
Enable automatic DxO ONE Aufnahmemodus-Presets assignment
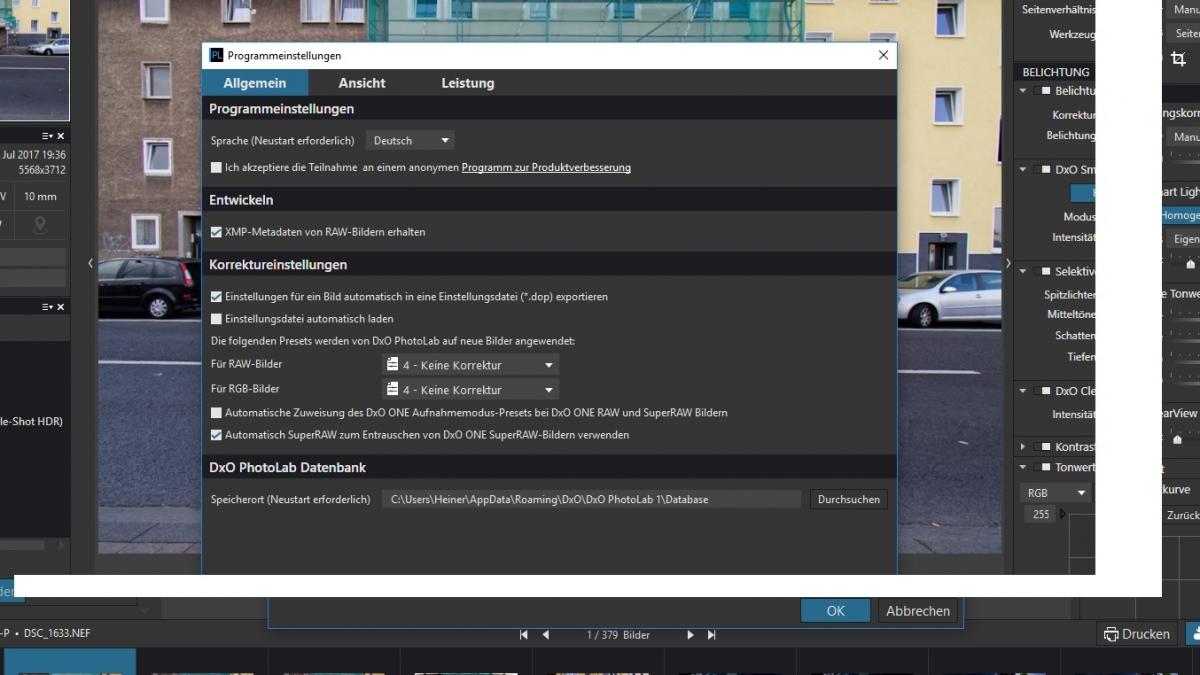(216, 413)
